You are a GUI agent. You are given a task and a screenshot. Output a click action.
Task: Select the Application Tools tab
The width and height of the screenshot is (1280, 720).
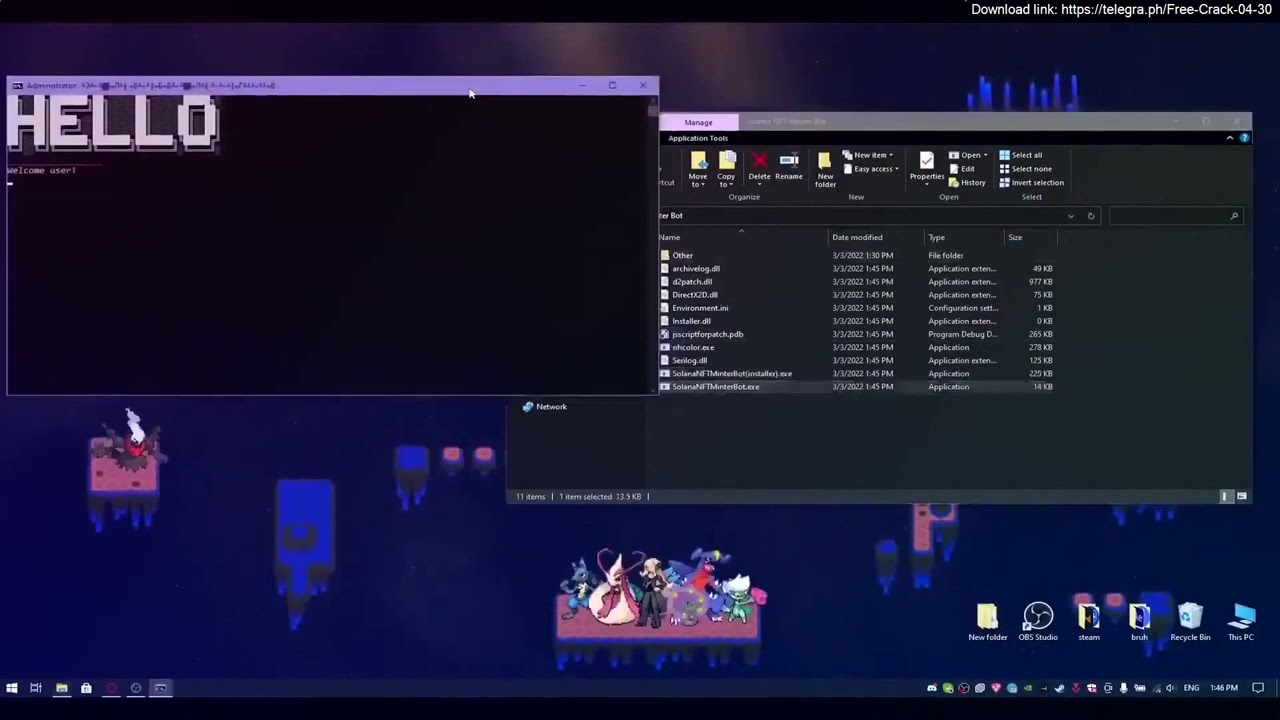(x=698, y=138)
